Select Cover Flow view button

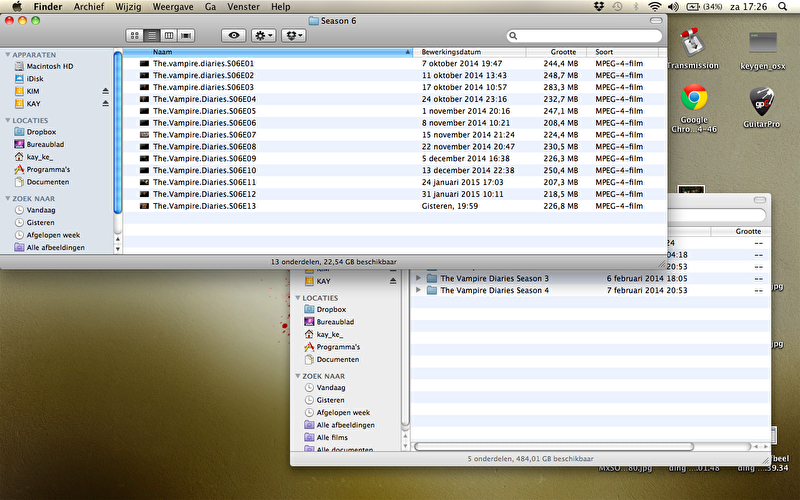(x=186, y=35)
